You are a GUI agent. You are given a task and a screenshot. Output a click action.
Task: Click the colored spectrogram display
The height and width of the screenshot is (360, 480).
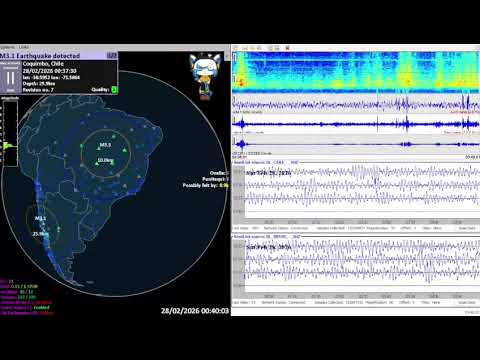point(356,72)
